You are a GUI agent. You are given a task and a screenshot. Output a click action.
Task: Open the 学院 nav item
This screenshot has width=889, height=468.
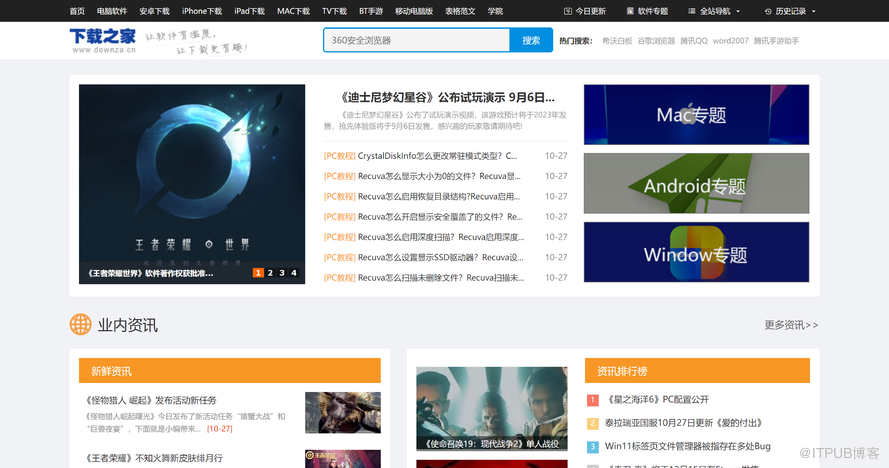click(x=495, y=11)
